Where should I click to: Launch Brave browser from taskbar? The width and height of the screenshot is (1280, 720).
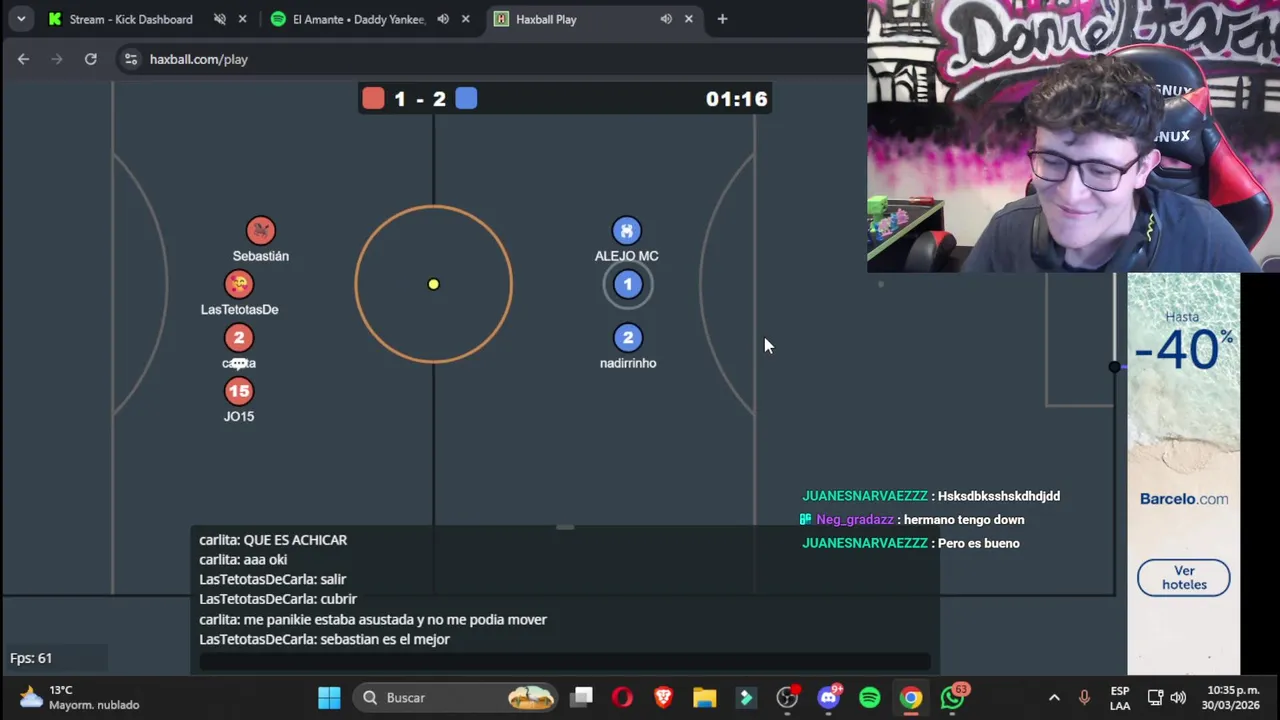663,698
